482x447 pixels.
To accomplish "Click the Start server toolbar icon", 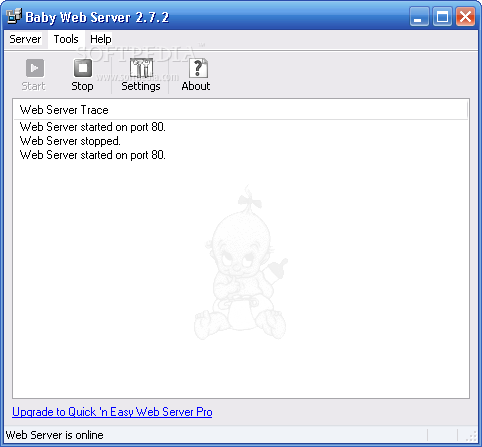I will [35, 68].
